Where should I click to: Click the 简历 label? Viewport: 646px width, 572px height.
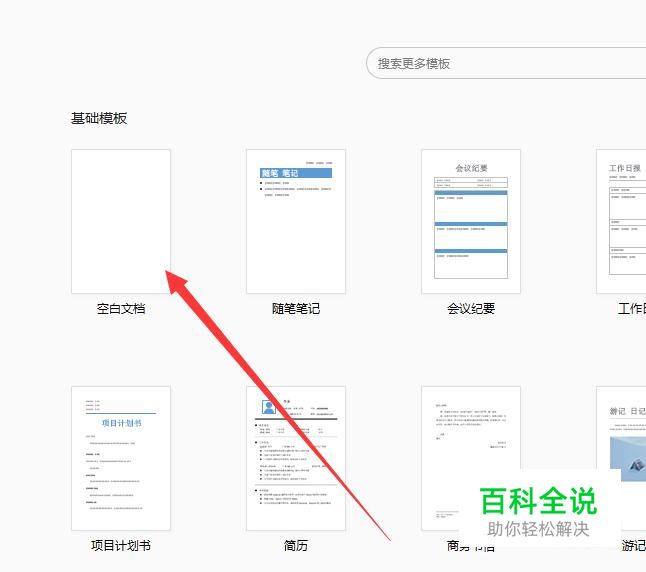(296, 546)
